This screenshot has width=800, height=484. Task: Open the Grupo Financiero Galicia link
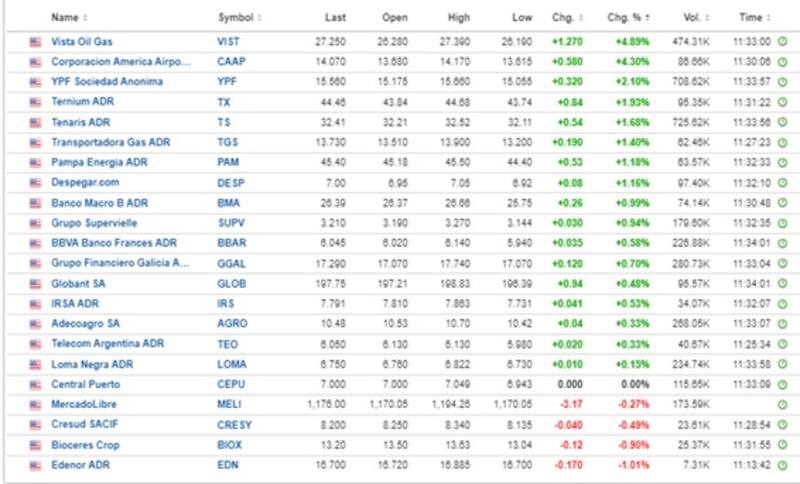tap(120, 263)
